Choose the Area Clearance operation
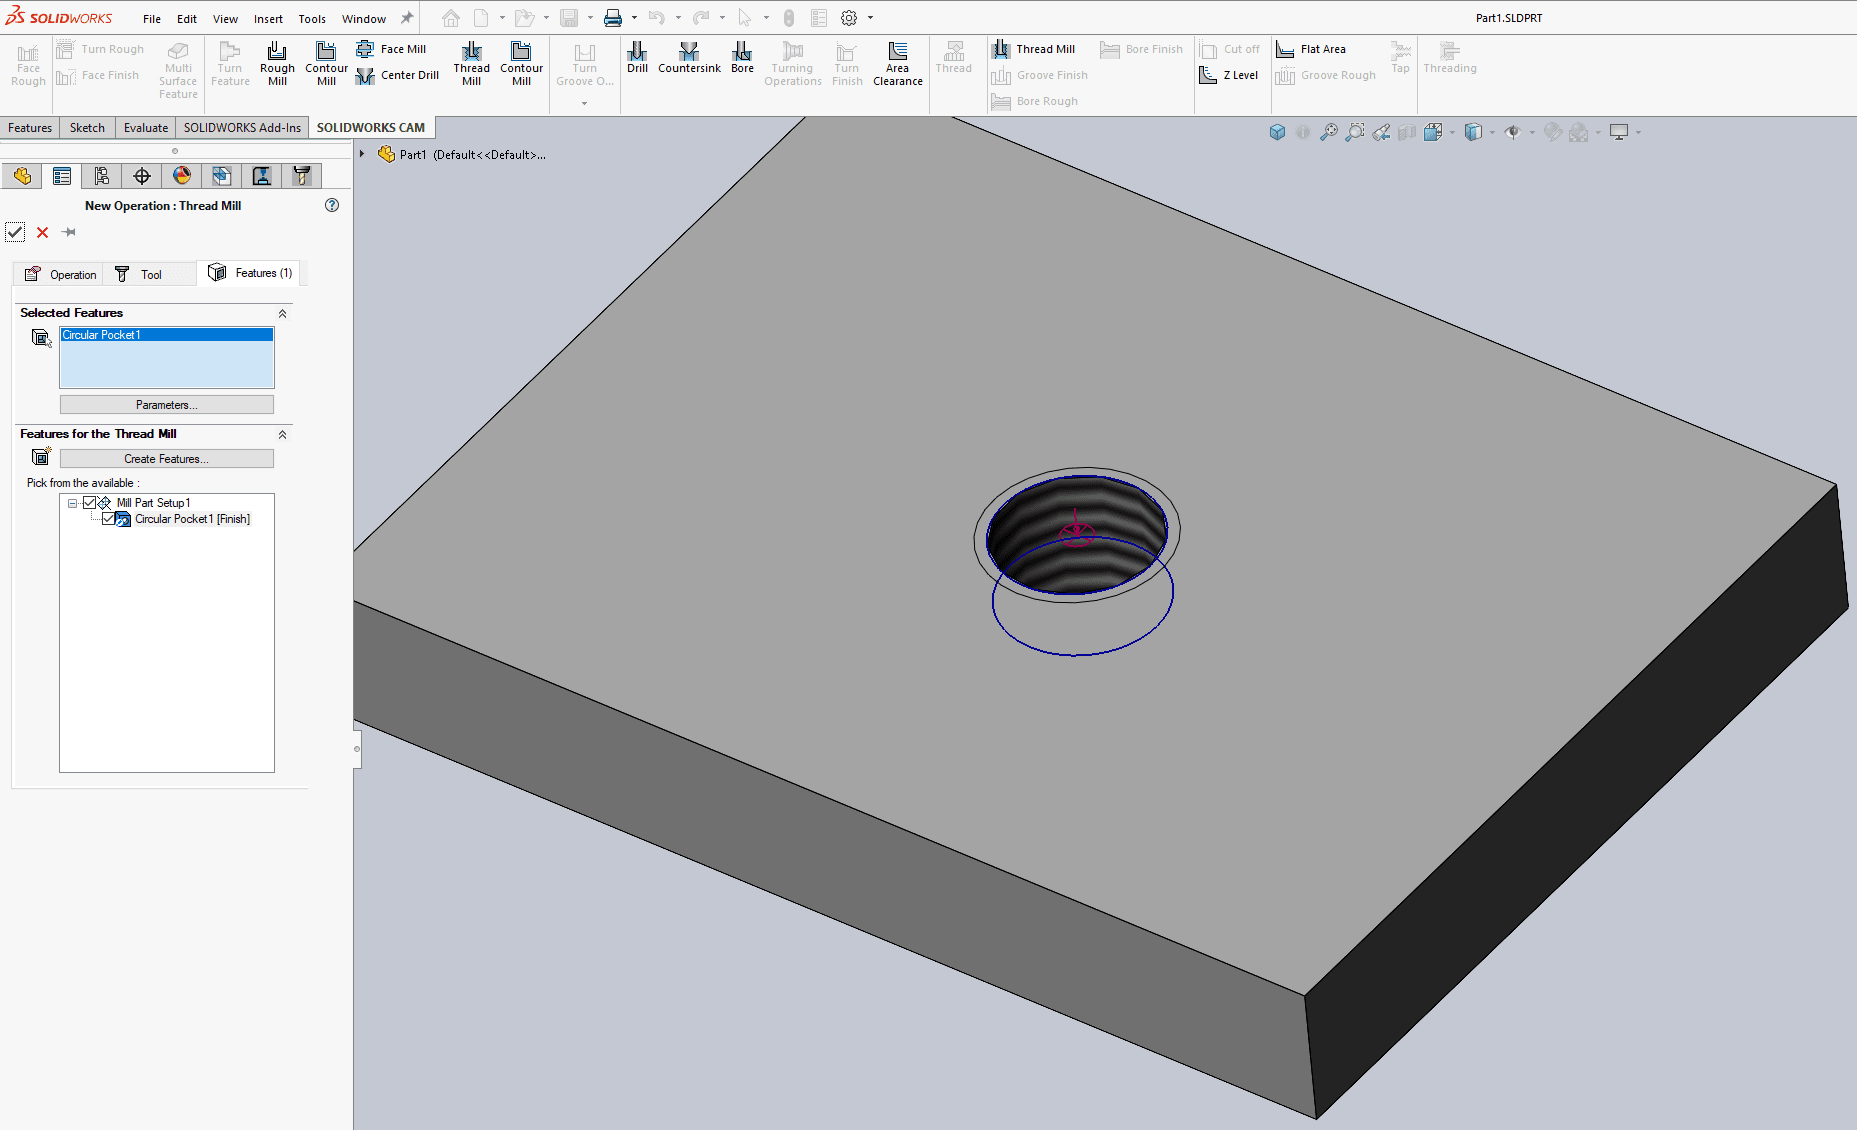 (x=897, y=64)
